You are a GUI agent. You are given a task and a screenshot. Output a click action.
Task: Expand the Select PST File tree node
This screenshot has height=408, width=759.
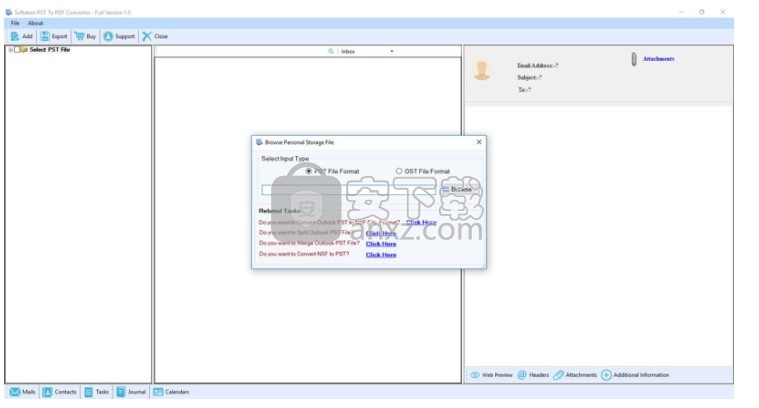(10, 50)
